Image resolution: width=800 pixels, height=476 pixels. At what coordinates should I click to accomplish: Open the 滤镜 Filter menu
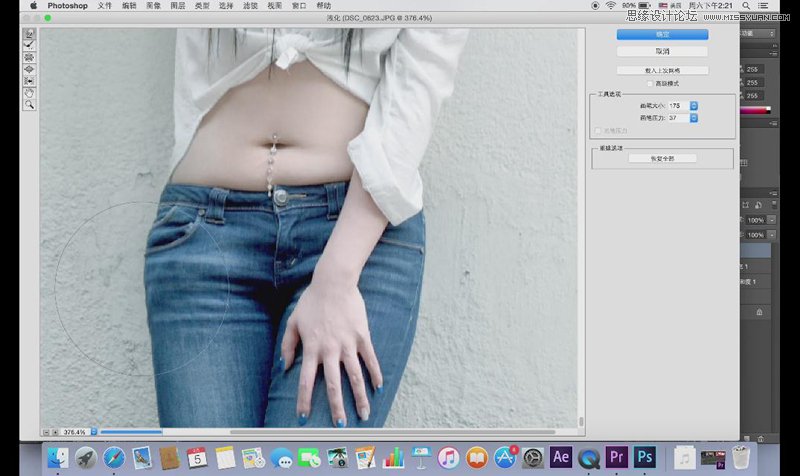pos(250,6)
